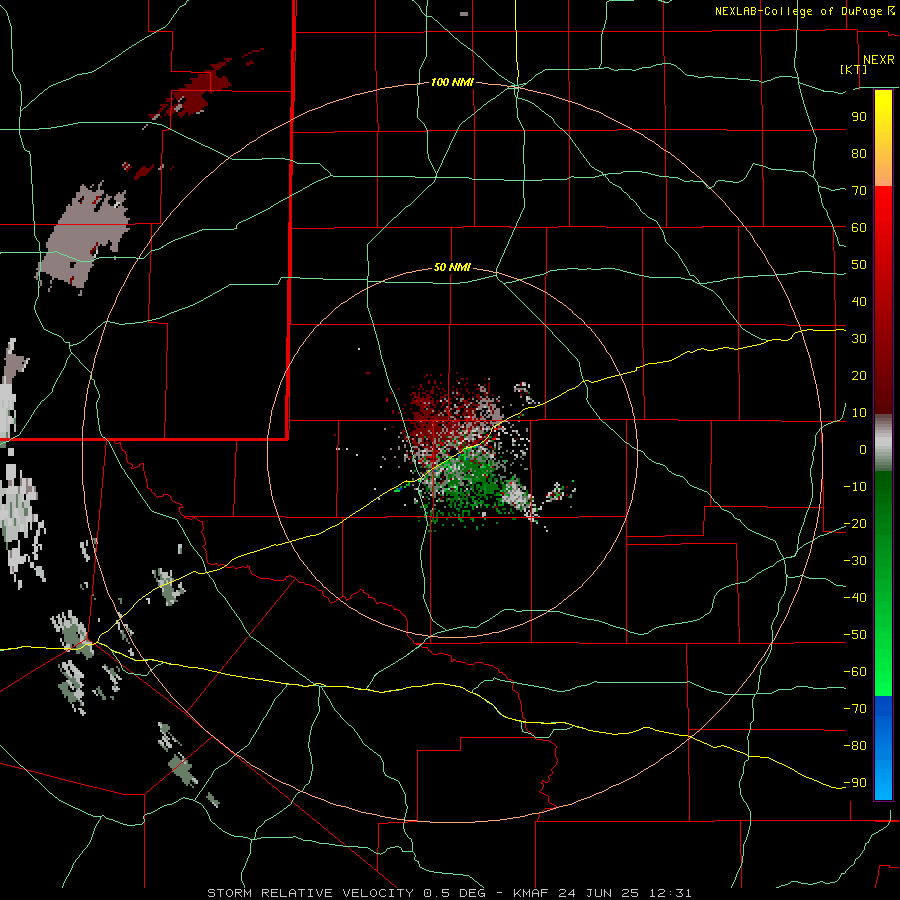Click the gray zero-velocity segment of color bar

tap(883, 443)
